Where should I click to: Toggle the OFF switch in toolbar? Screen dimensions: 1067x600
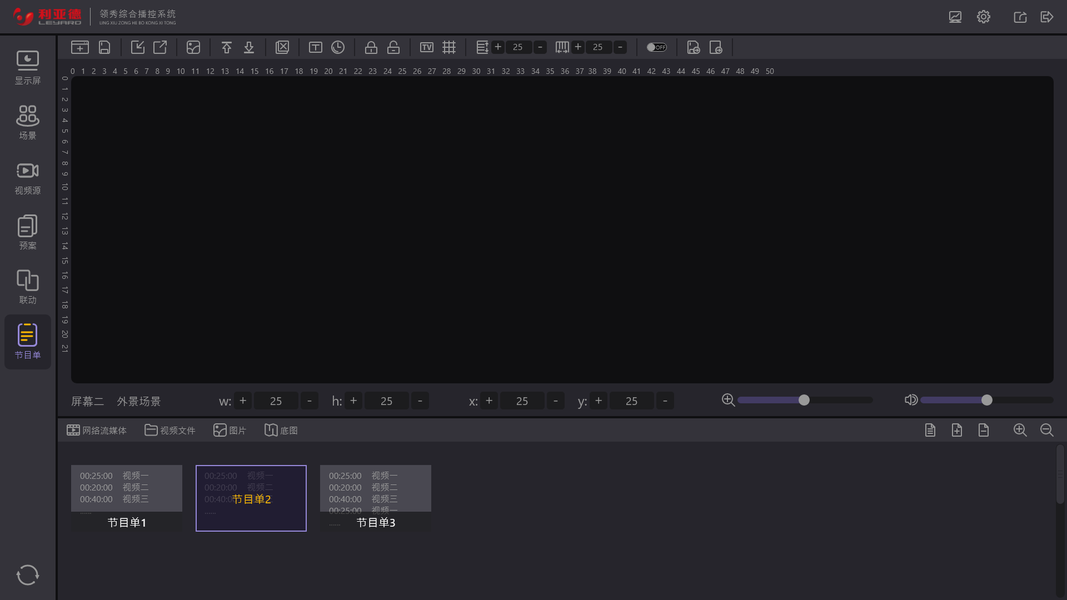pos(657,47)
